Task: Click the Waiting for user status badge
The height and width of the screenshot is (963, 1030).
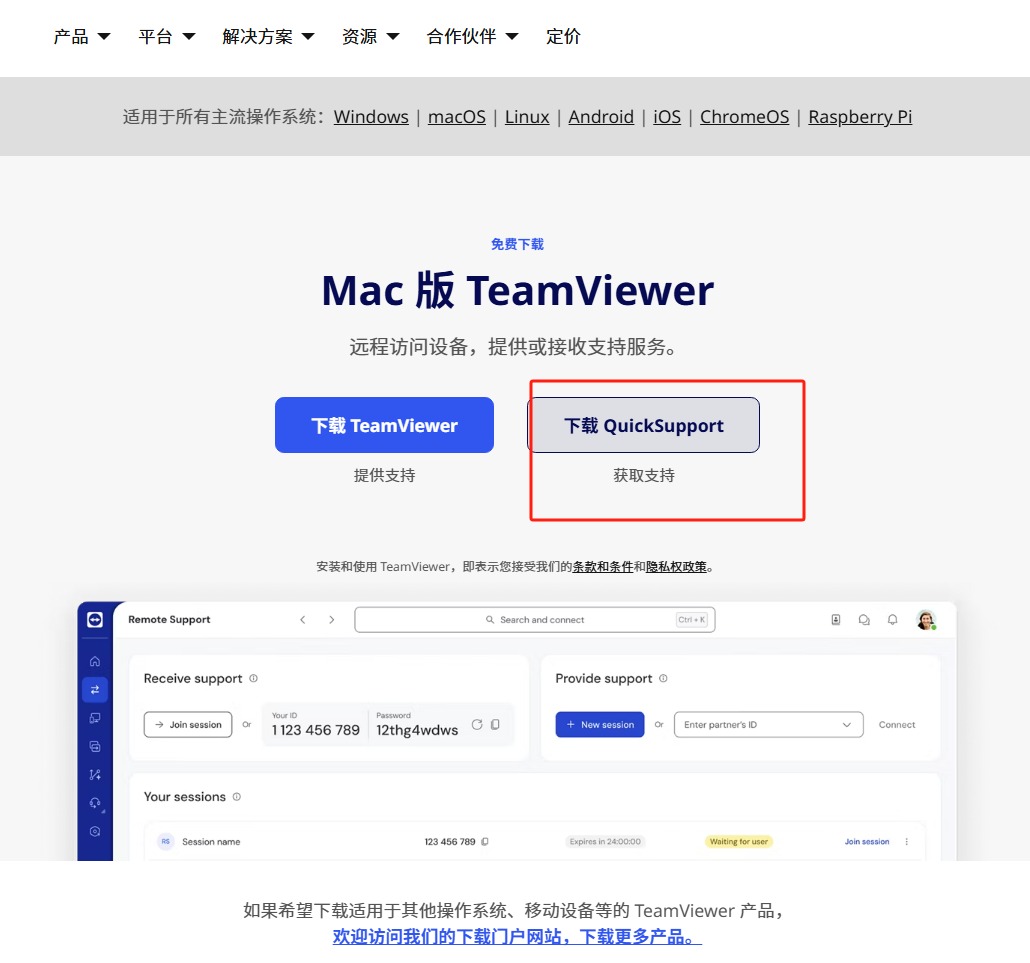Action: pyautogui.click(x=738, y=841)
